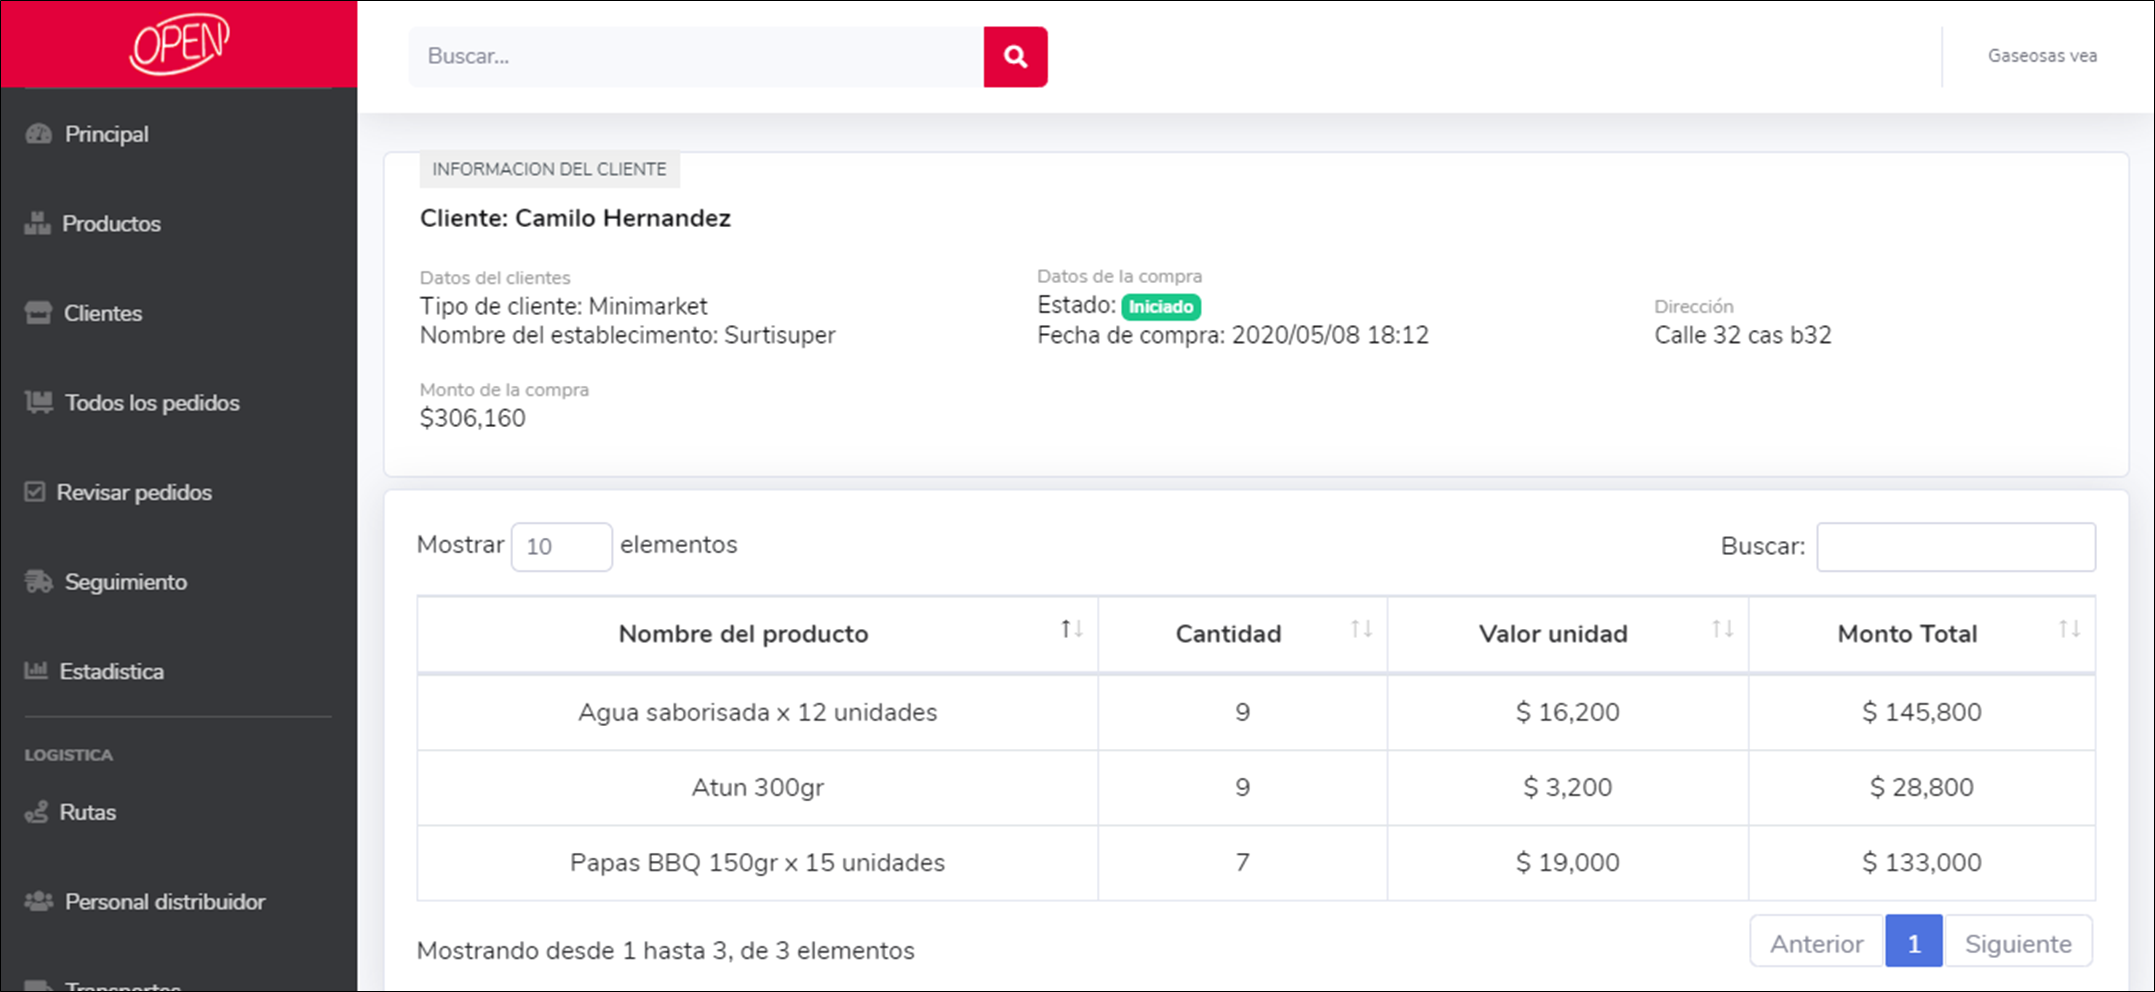Click the Calle 32 cas b32 address
The height and width of the screenshot is (992, 2155).
tap(1743, 335)
